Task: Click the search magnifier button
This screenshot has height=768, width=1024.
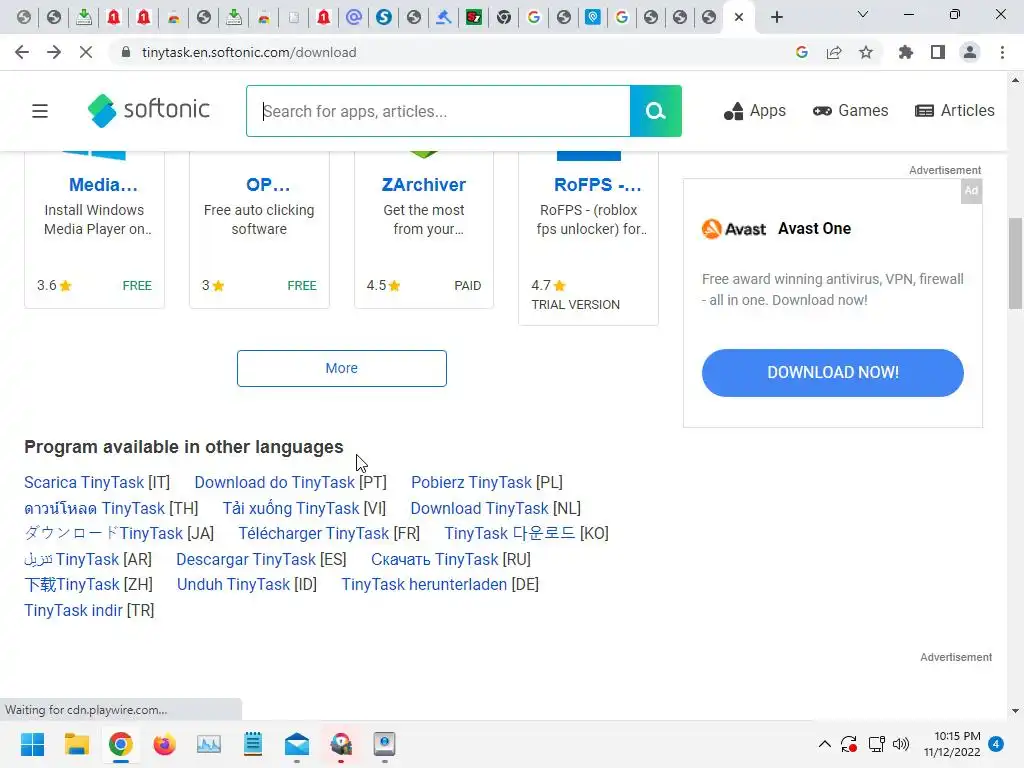Action: click(656, 111)
